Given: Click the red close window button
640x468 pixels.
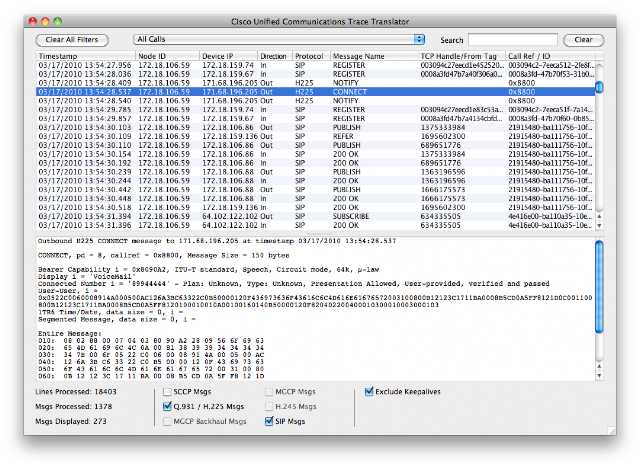Looking at the screenshot, I should point(33,22).
